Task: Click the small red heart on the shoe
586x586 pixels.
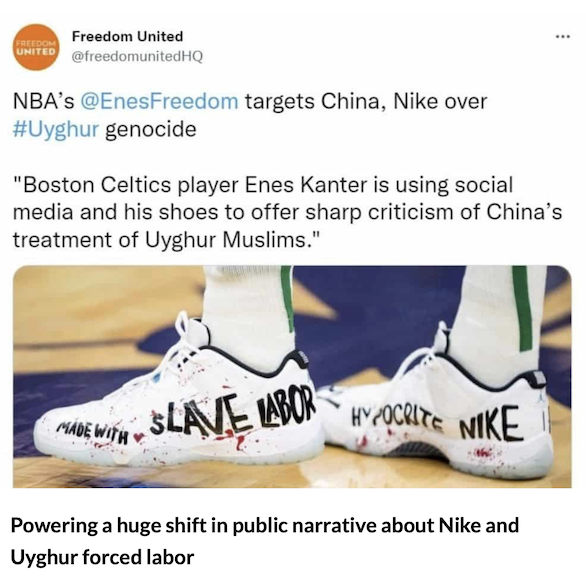Action: [140, 436]
